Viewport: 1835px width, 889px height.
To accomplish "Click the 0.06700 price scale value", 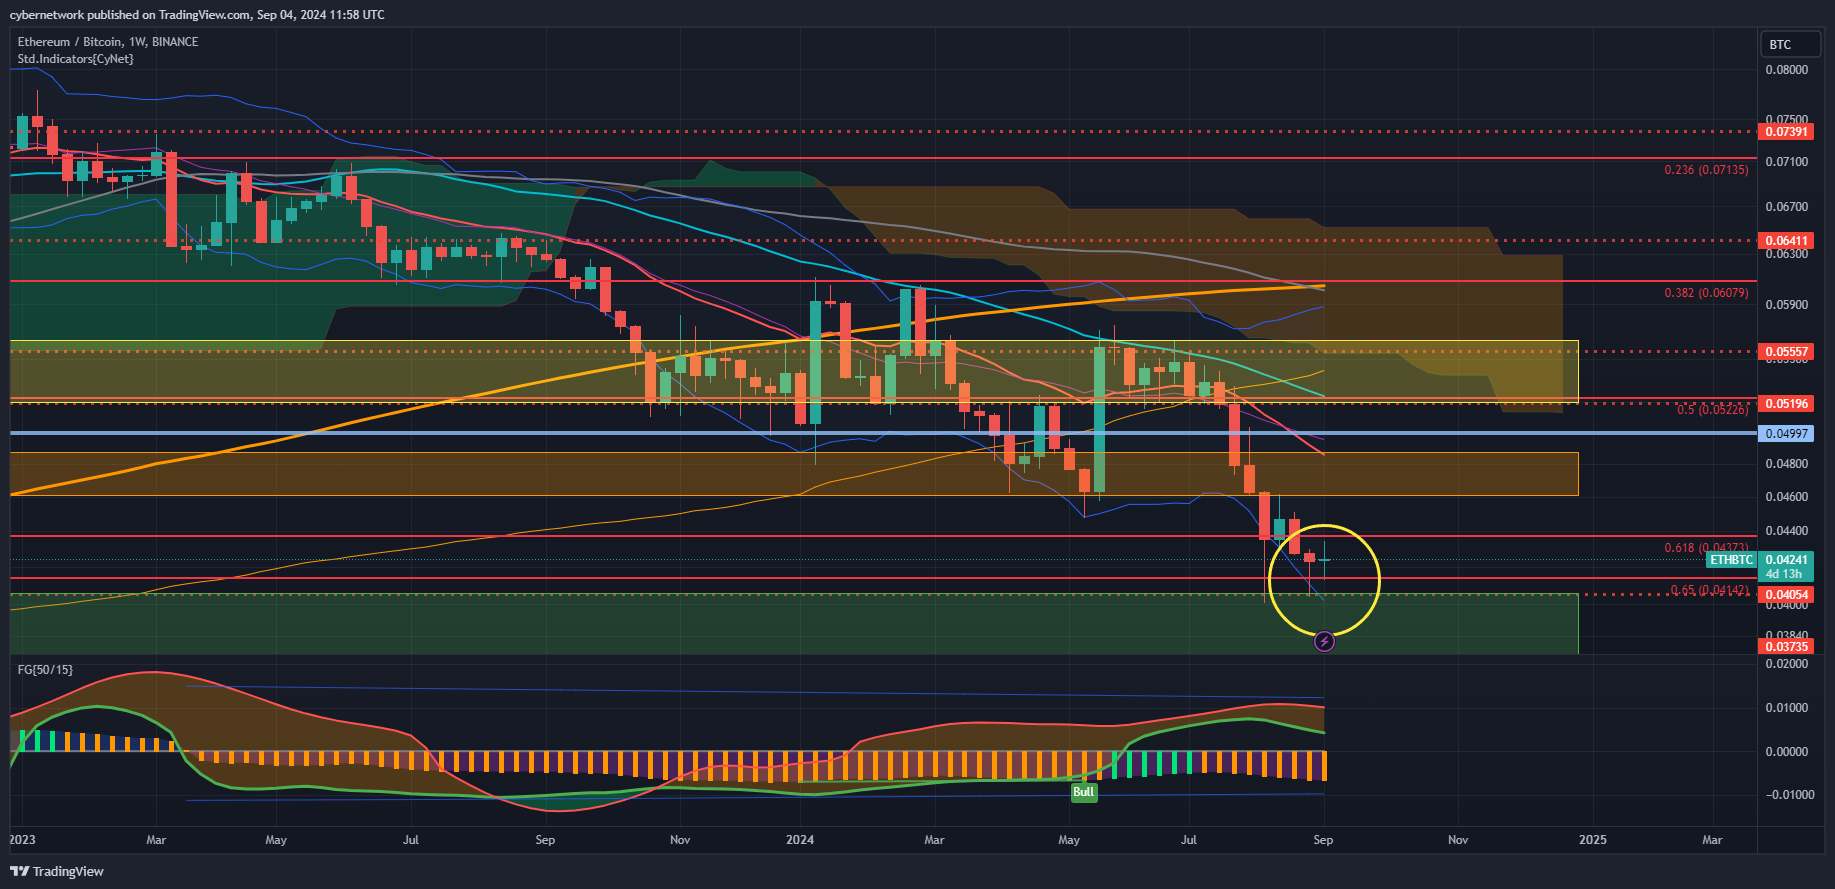I will pos(1787,208).
